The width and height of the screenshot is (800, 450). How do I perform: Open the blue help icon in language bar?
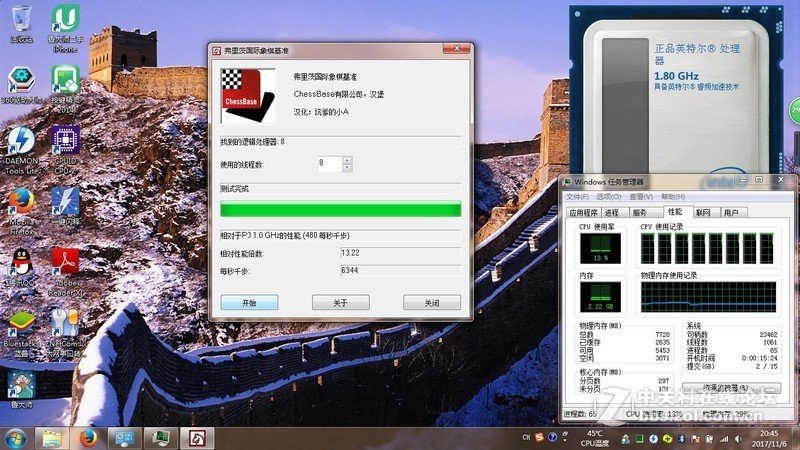click(x=552, y=437)
